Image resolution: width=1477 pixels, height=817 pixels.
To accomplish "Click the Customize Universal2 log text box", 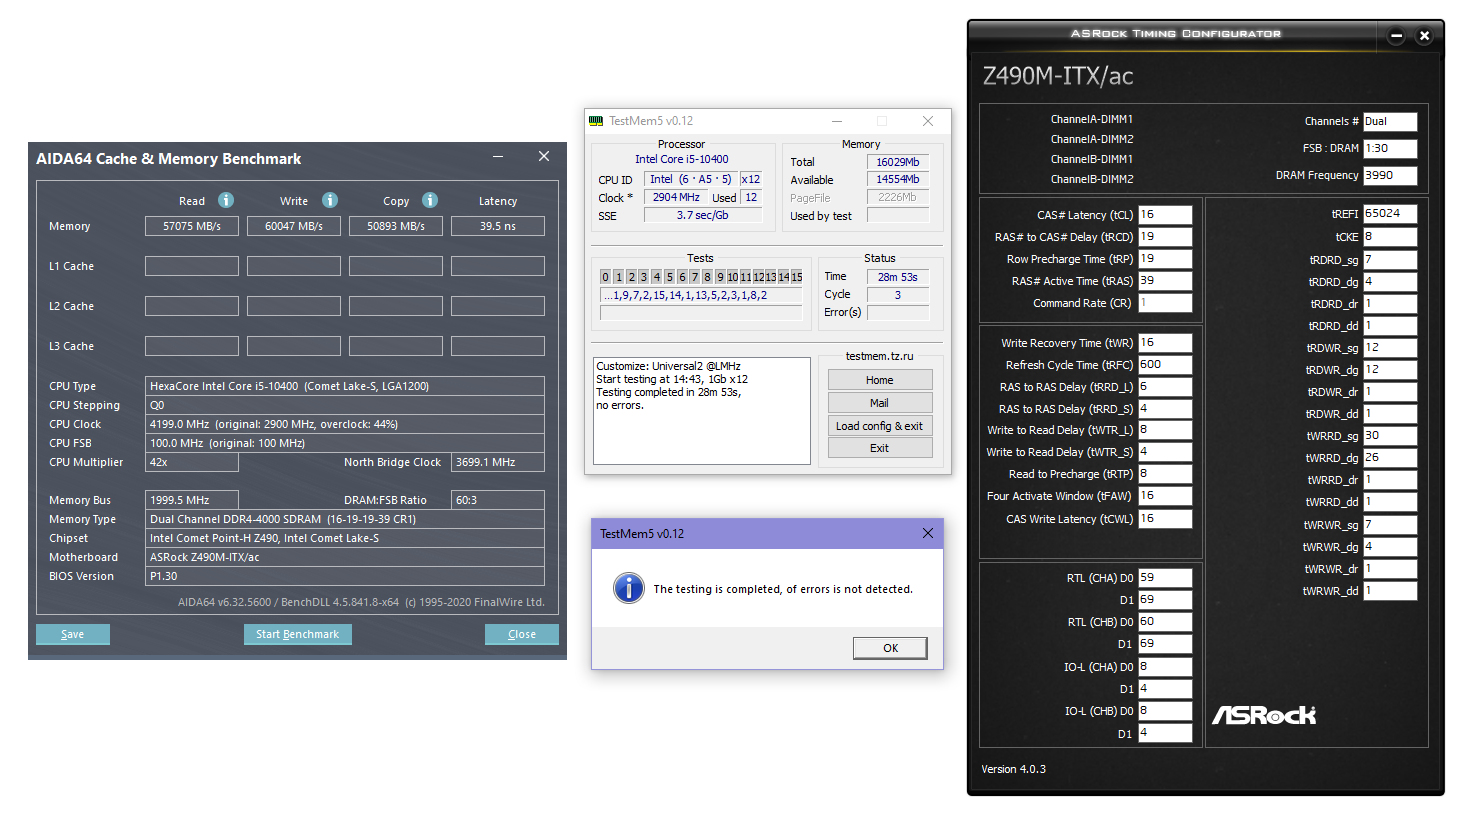I will pos(702,411).
